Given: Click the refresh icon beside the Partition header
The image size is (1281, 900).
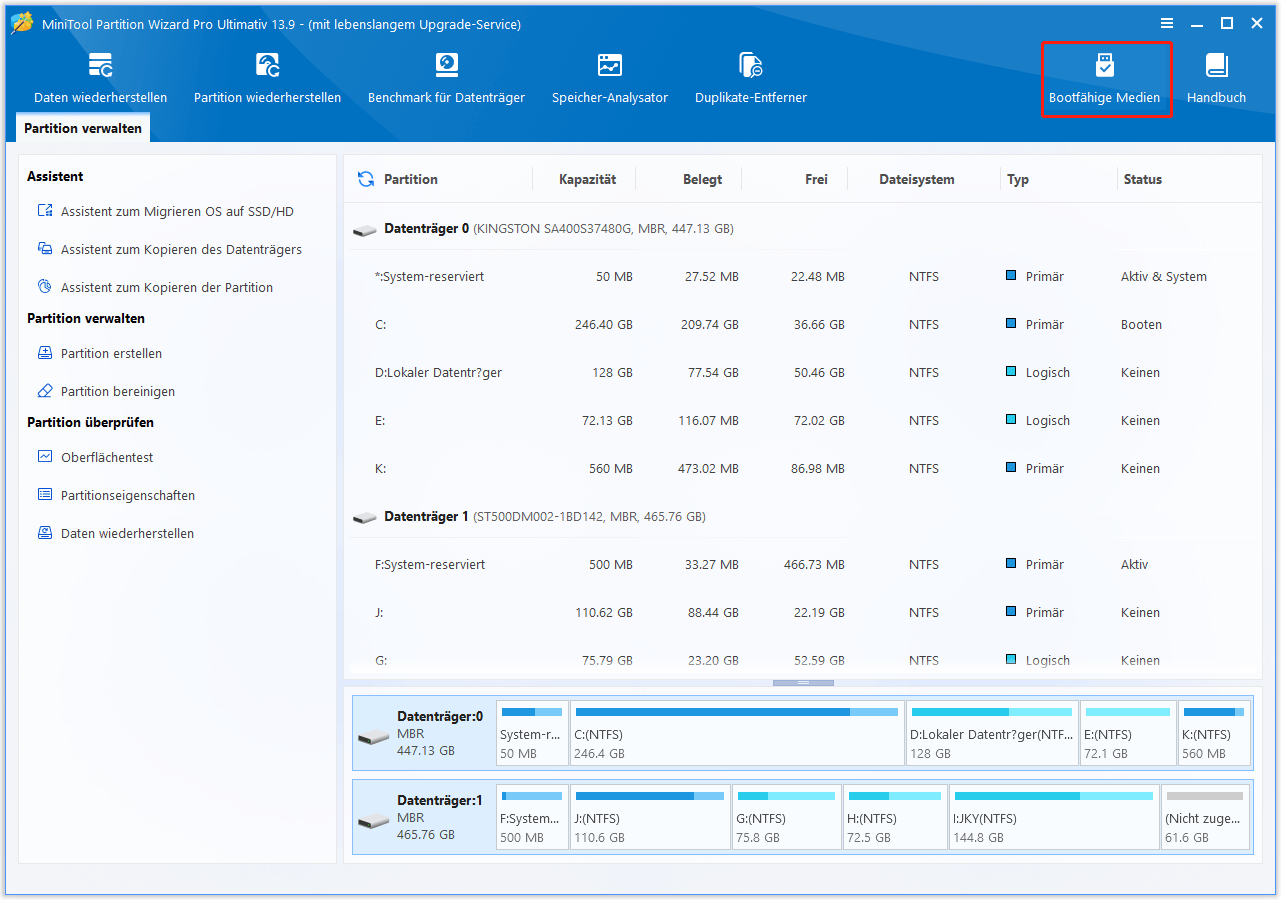Looking at the screenshot, I should [366, 179].
